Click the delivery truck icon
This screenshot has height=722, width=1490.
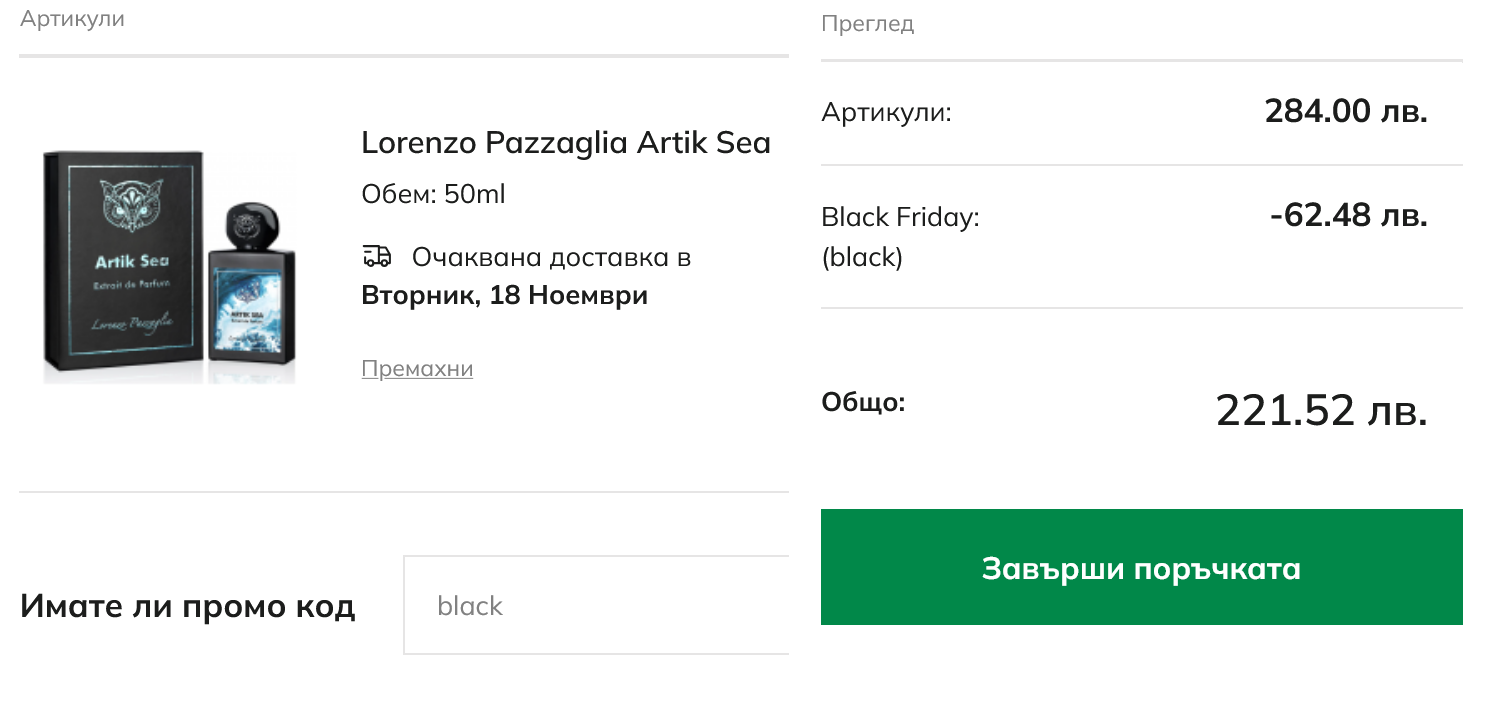click(376, 256)
